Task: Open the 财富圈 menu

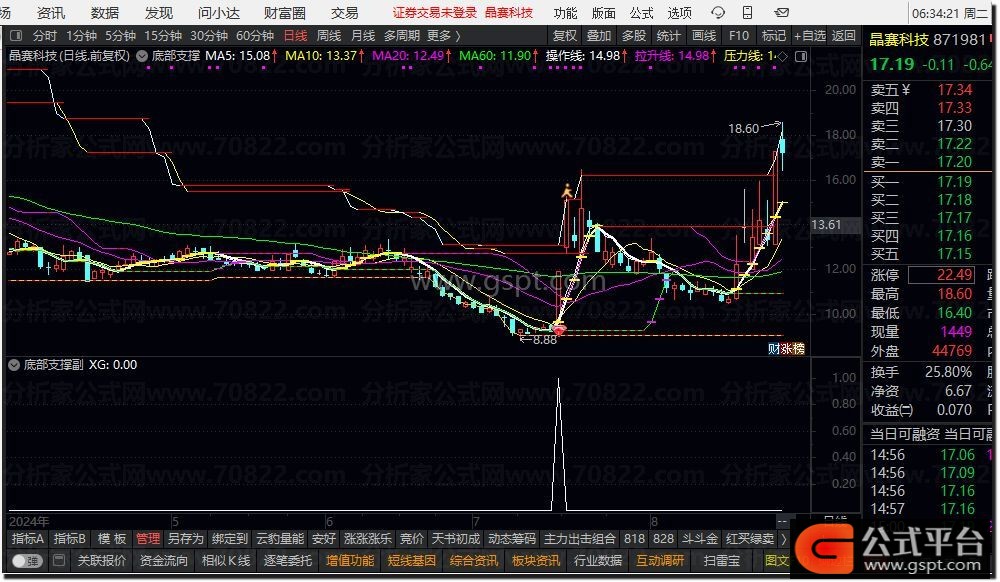Action: 284,13
